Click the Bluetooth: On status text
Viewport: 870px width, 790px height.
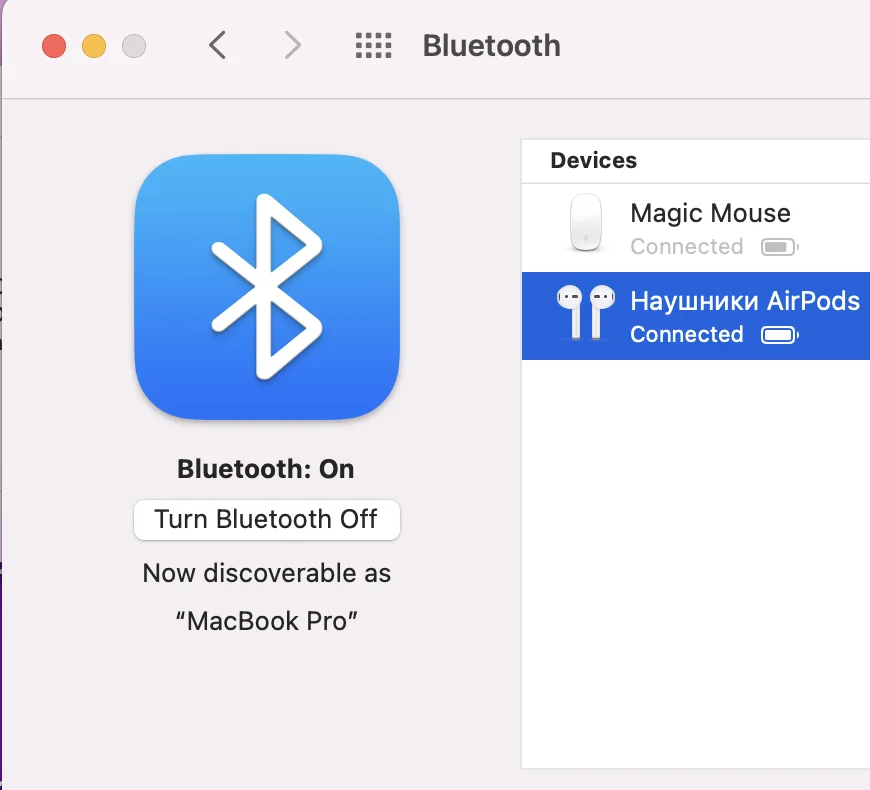[266, 469]
